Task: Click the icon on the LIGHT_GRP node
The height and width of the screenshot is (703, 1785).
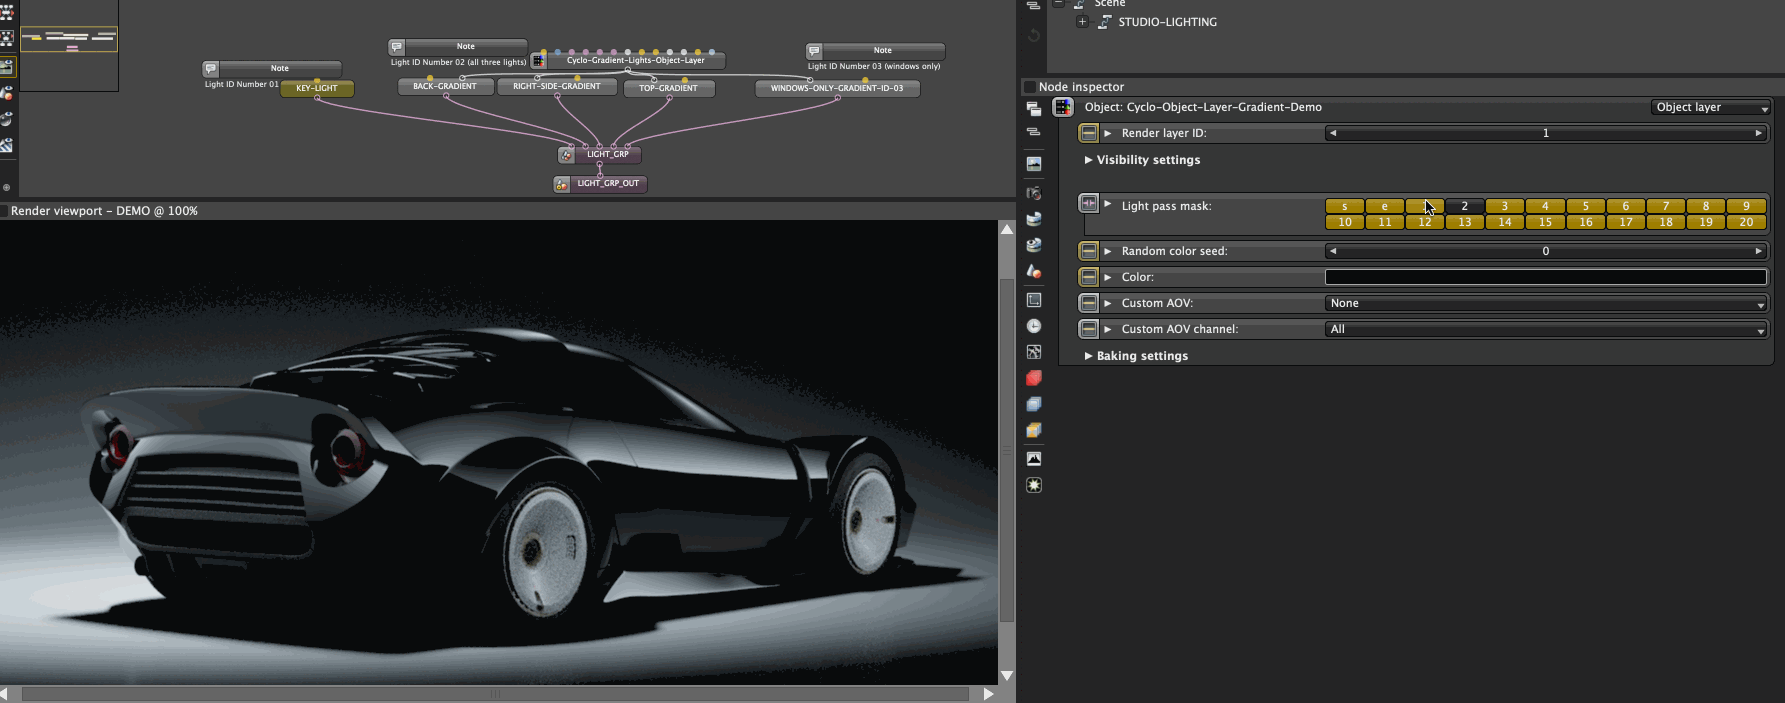Action: [x=567, y=155]
